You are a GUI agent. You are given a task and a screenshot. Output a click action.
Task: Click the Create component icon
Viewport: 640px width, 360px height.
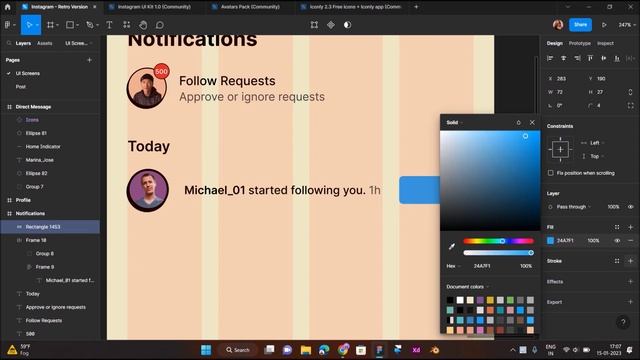(x=331, y=25)
